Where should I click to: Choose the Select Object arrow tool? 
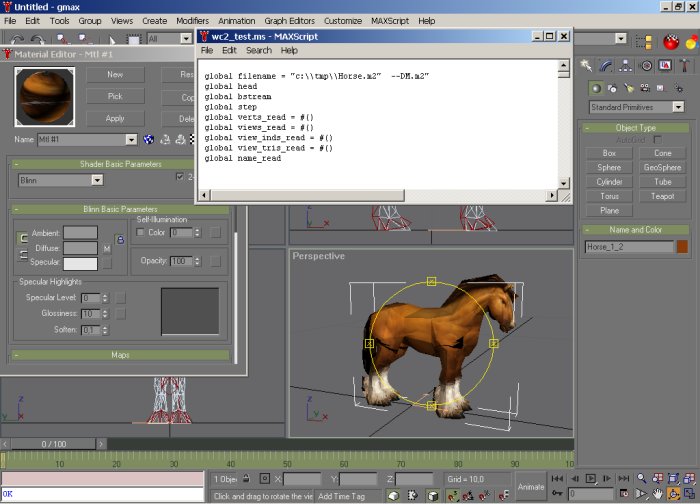[112, 40]
